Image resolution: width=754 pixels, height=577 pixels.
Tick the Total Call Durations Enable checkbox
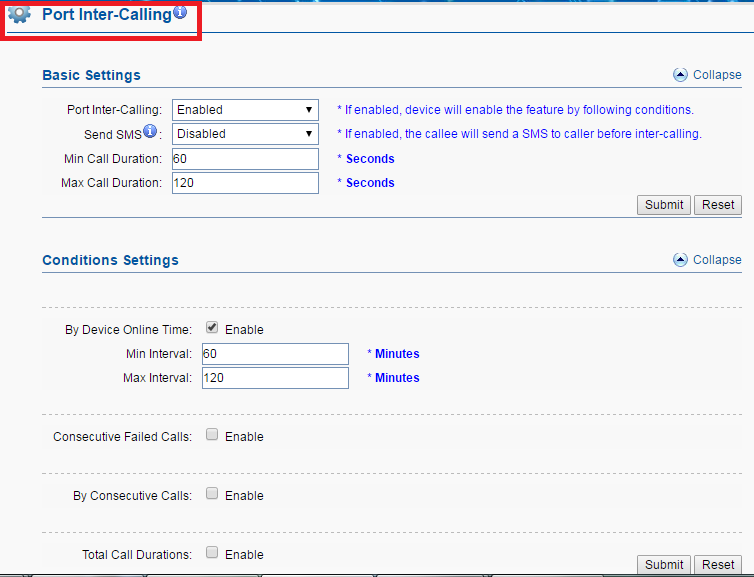[x=212, y=552]
